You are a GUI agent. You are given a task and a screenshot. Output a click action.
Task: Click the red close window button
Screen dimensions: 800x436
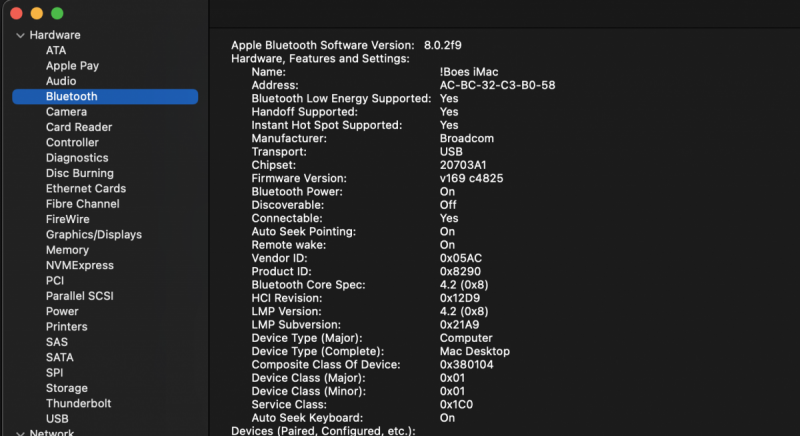(16, 13)
